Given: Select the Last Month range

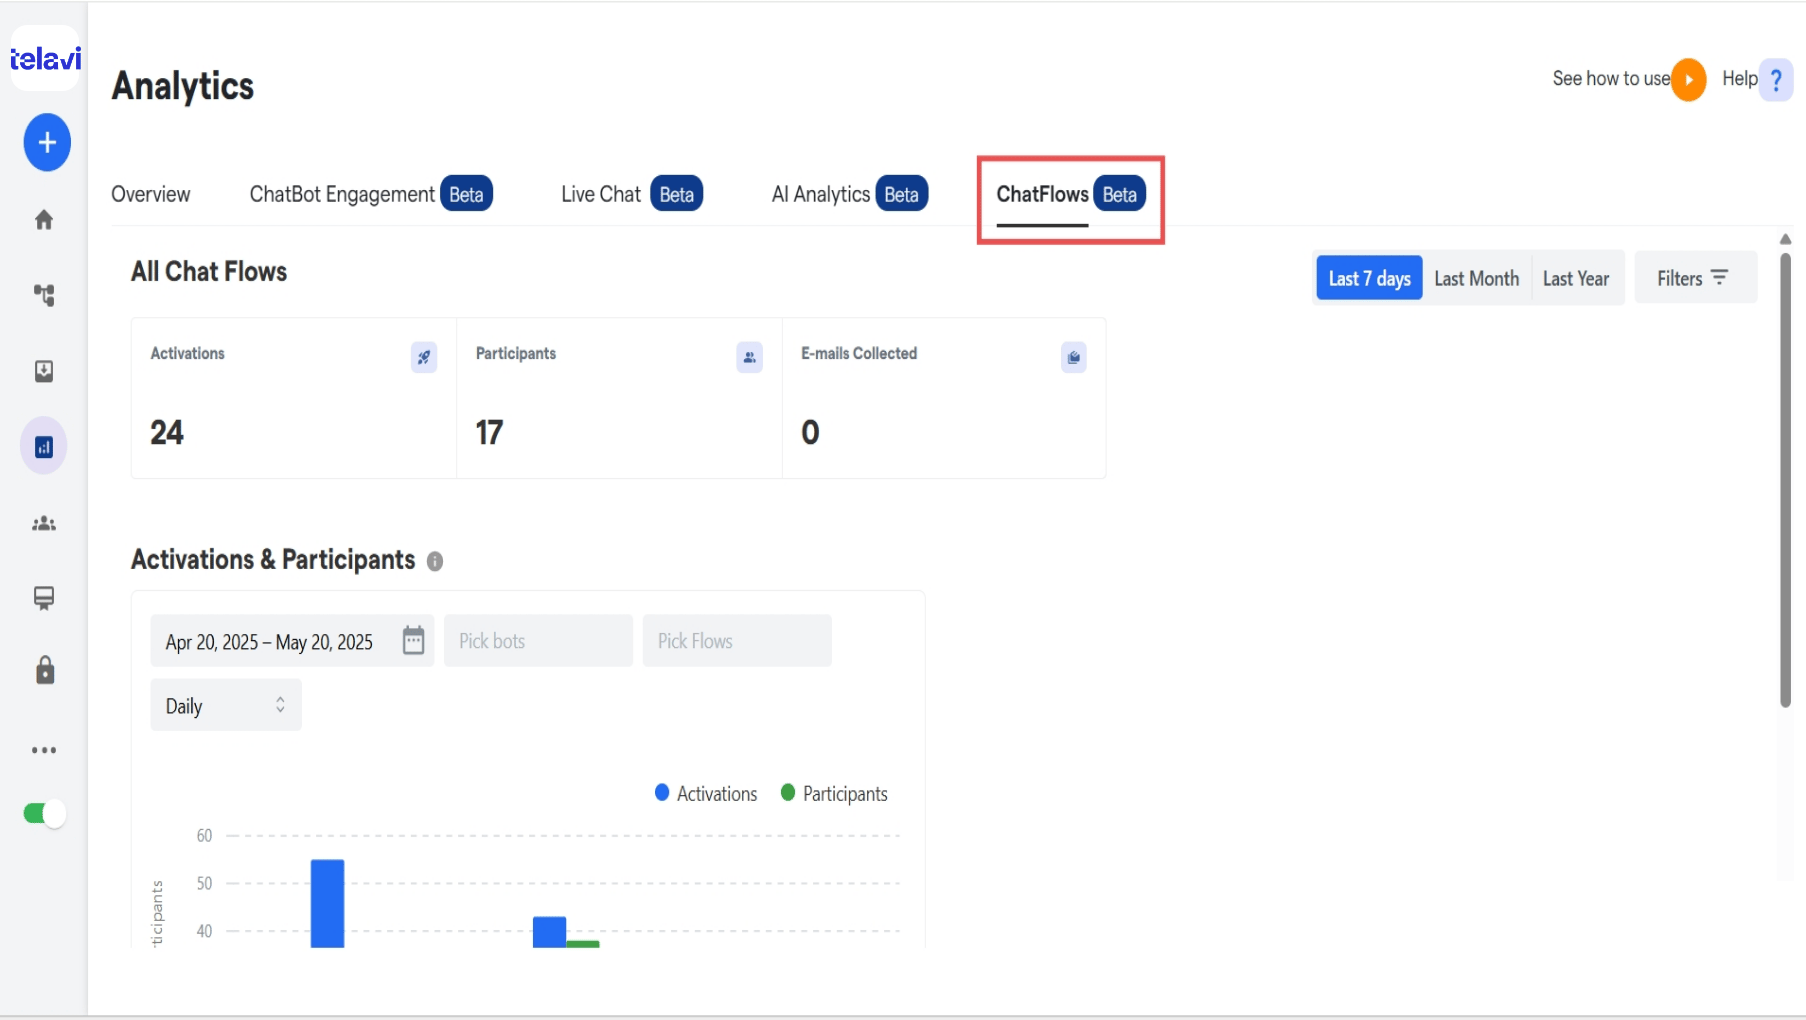Looking at the screenshot, I should 1476,278.
